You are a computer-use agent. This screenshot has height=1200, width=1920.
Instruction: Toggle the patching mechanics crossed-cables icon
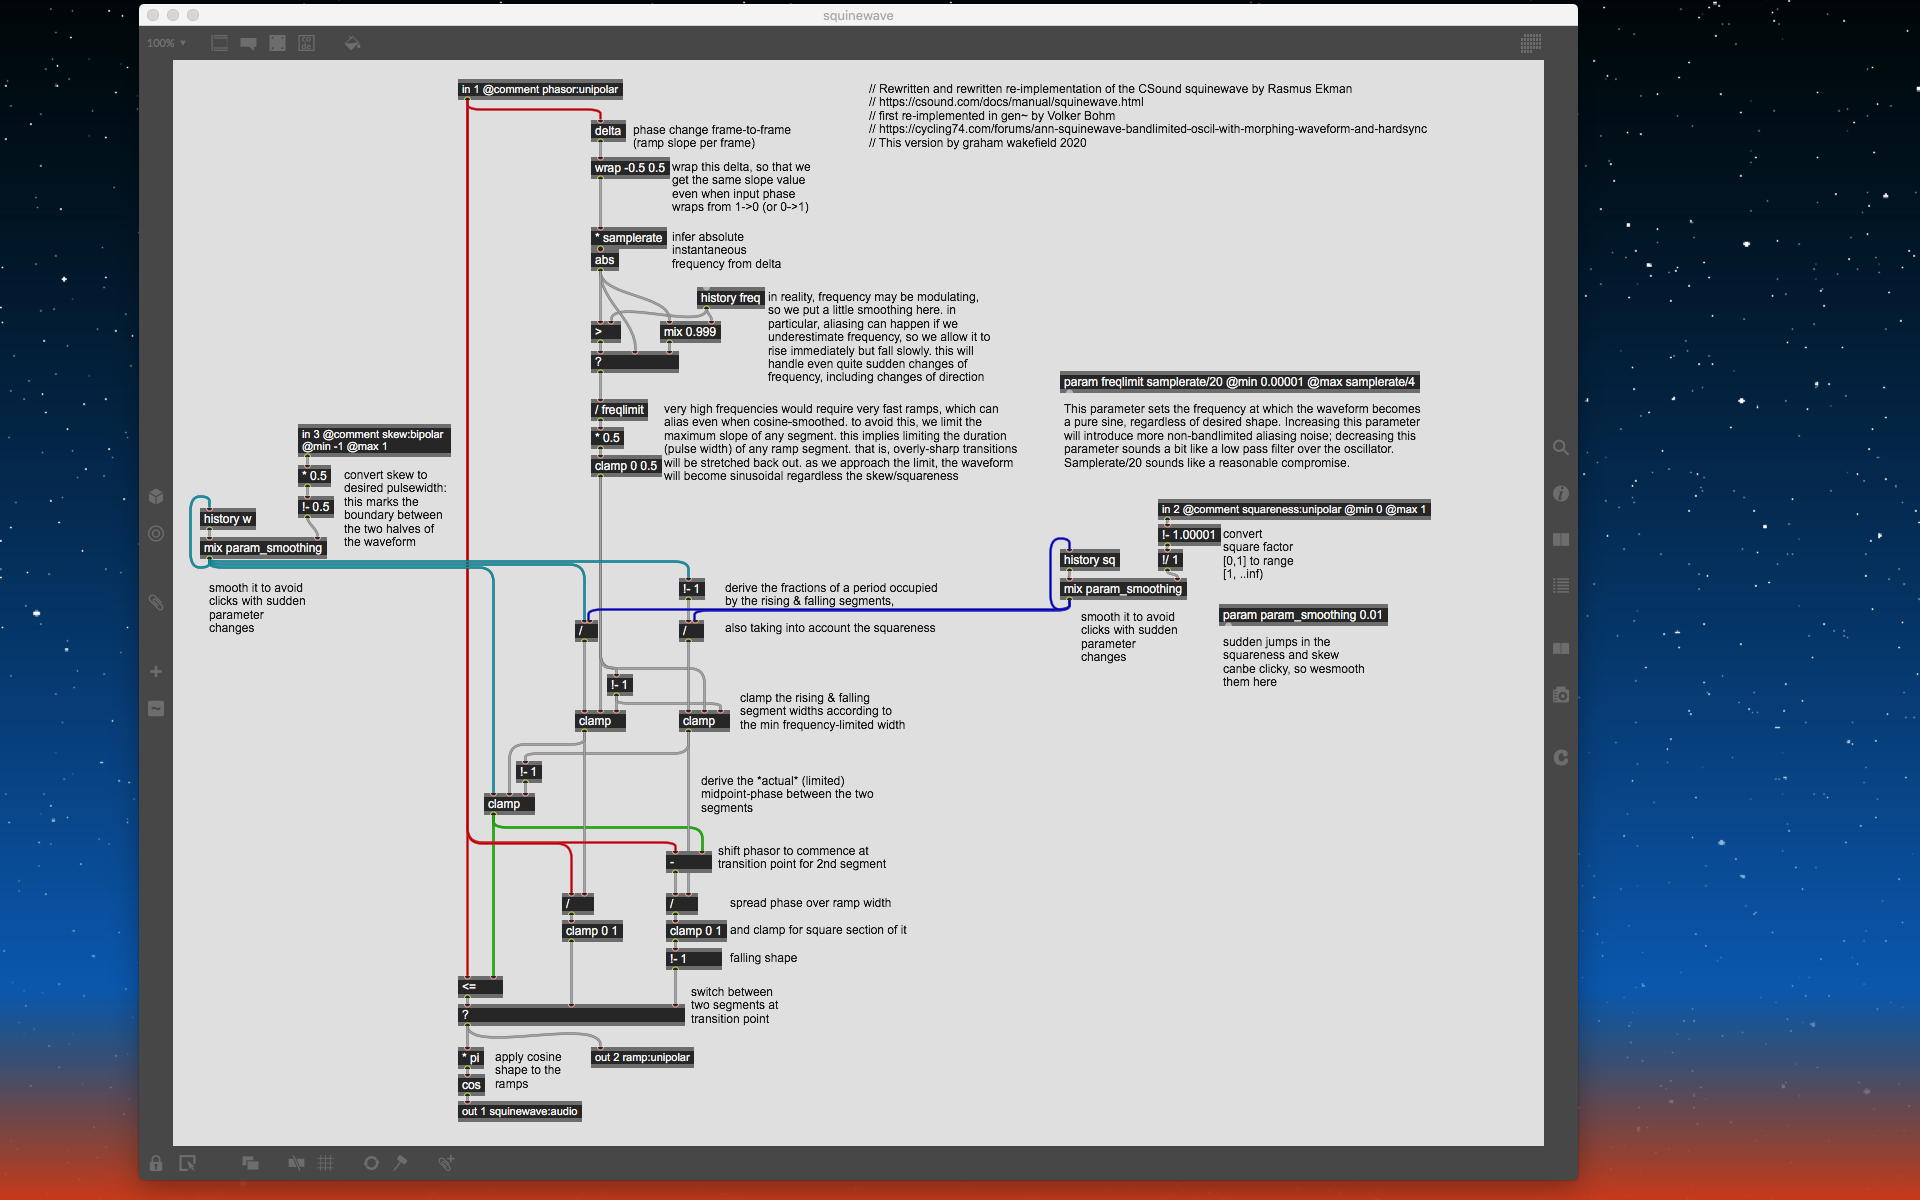pos(296,1163)
